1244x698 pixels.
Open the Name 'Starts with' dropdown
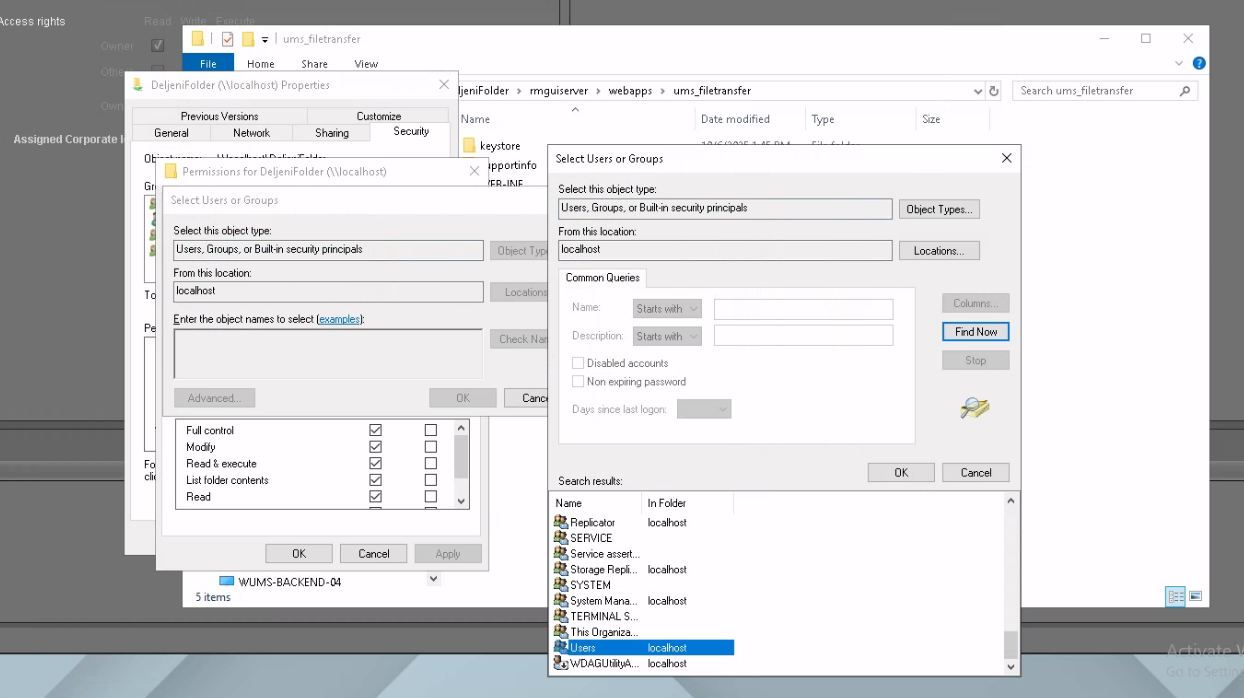[x=667, y=309]
